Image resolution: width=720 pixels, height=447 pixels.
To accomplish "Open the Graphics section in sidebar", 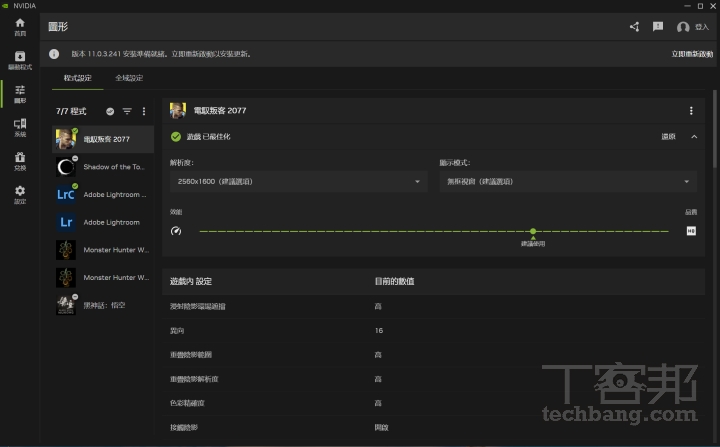I will coord(20,94).
